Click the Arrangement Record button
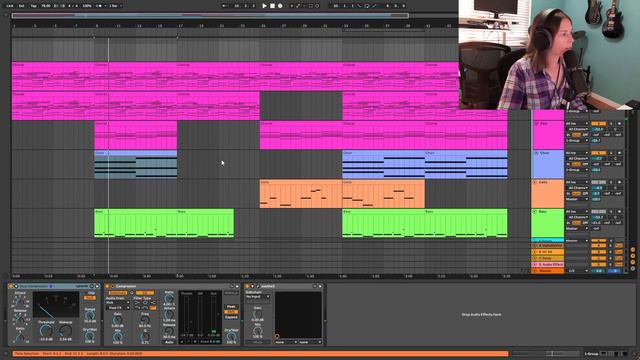640x360 pixels. point(280,6)
